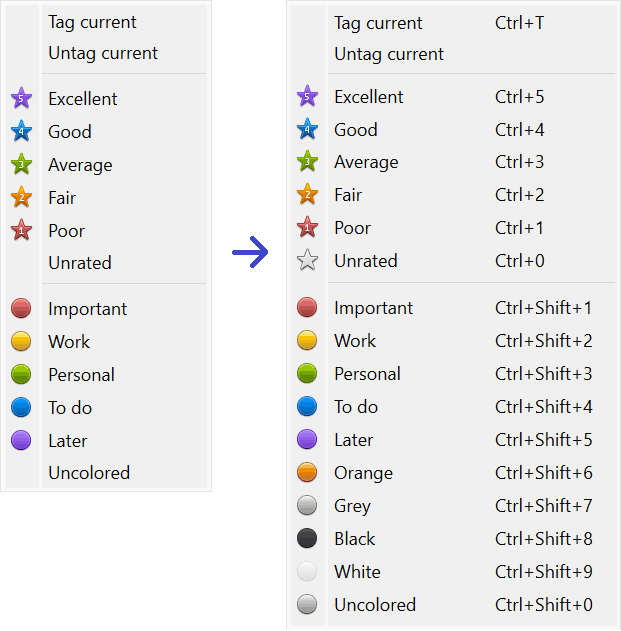Image resolution: width=621 pixels, height=631 pixels.
Task: Select Uncolored in the left menu
Action: point(89,473)
